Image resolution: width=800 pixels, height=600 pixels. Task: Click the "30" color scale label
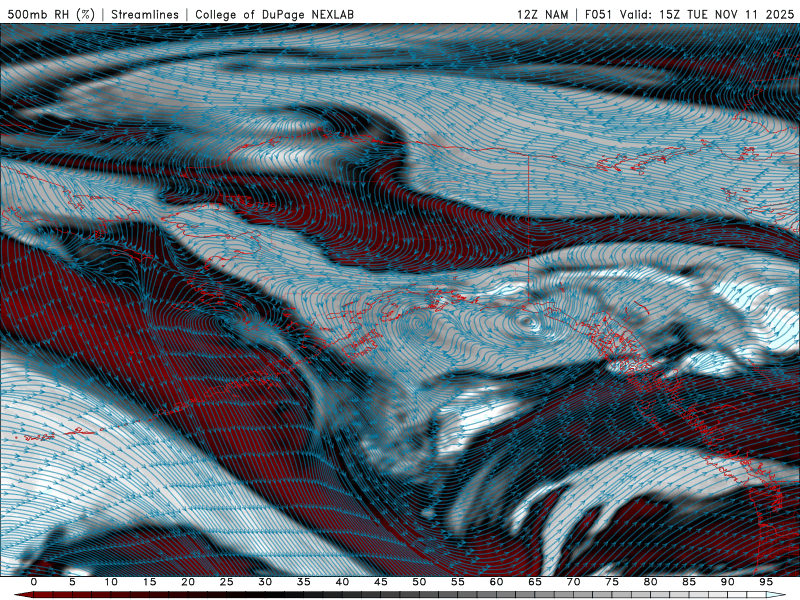pos(265,582)
